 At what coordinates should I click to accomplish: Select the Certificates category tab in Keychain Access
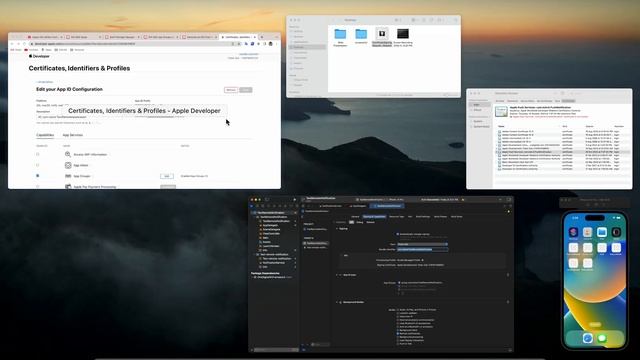click(x=568, y=101)
